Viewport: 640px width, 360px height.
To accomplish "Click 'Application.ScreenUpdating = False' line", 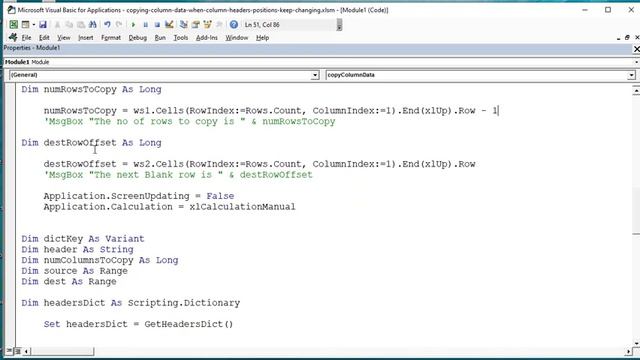I will (x=139, y=196).
